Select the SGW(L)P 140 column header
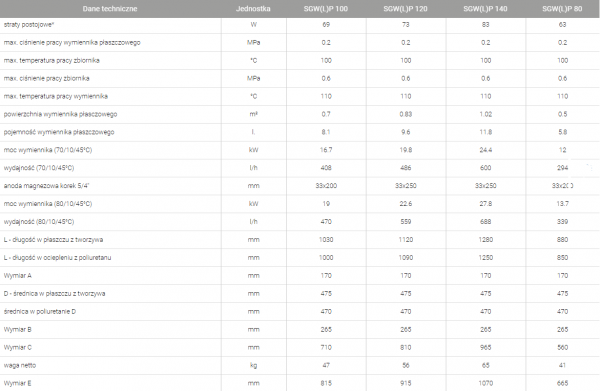The width and height of the screenshot is (600, 391). tap(485, 9)
